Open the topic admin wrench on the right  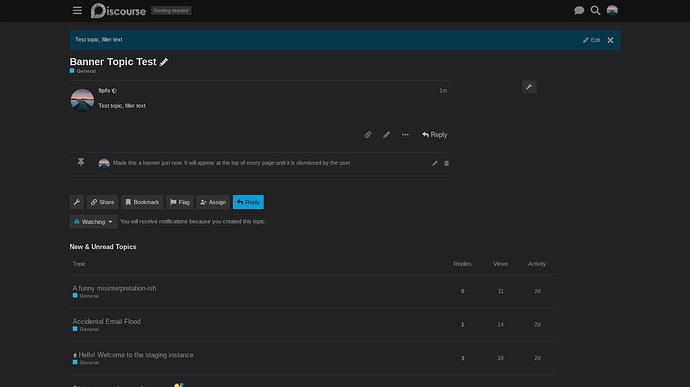click(x=529, y=87)
